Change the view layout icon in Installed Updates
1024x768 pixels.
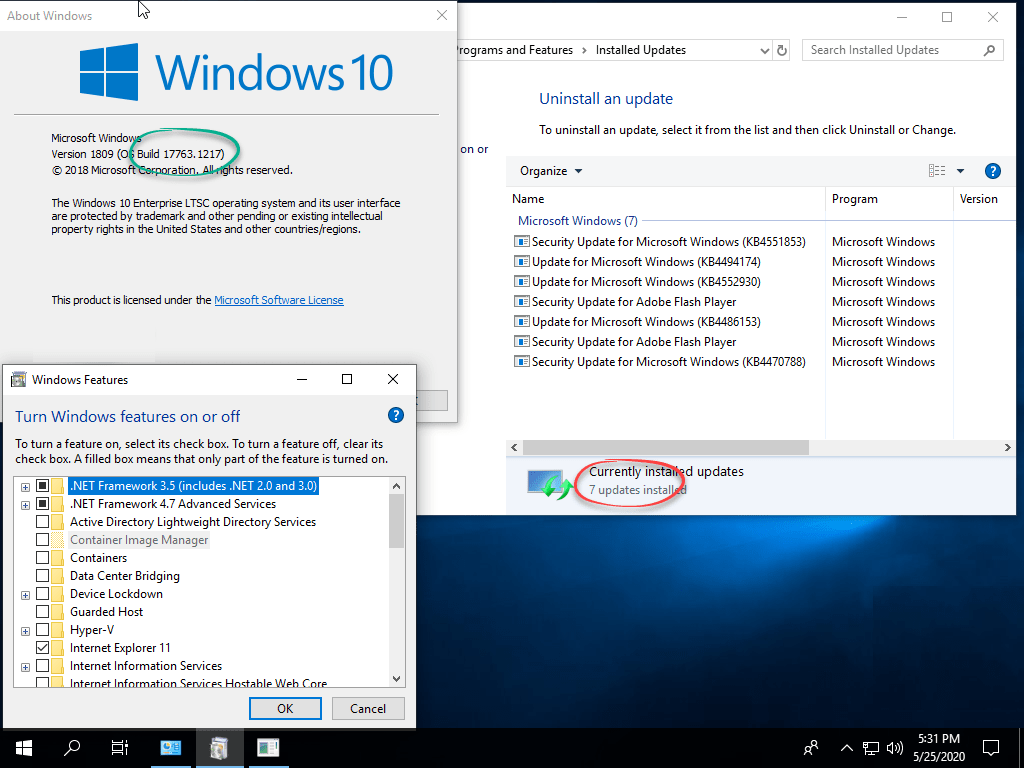936,170
